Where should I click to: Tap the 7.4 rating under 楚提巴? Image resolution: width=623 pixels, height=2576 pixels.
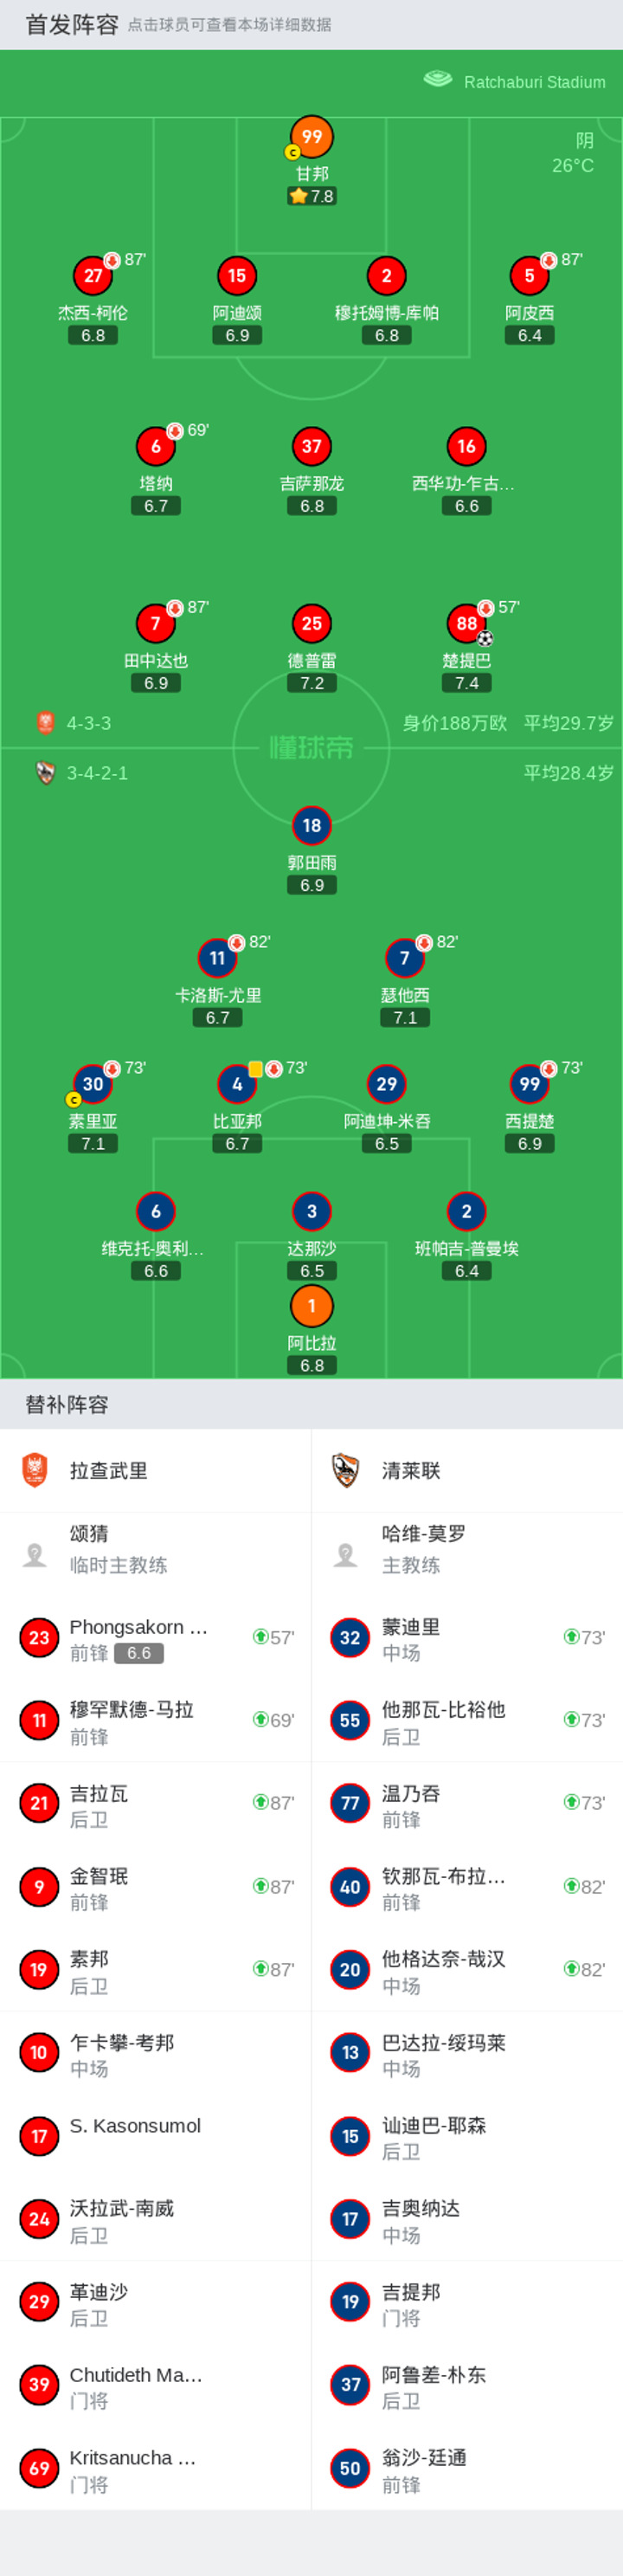point(466,683)
